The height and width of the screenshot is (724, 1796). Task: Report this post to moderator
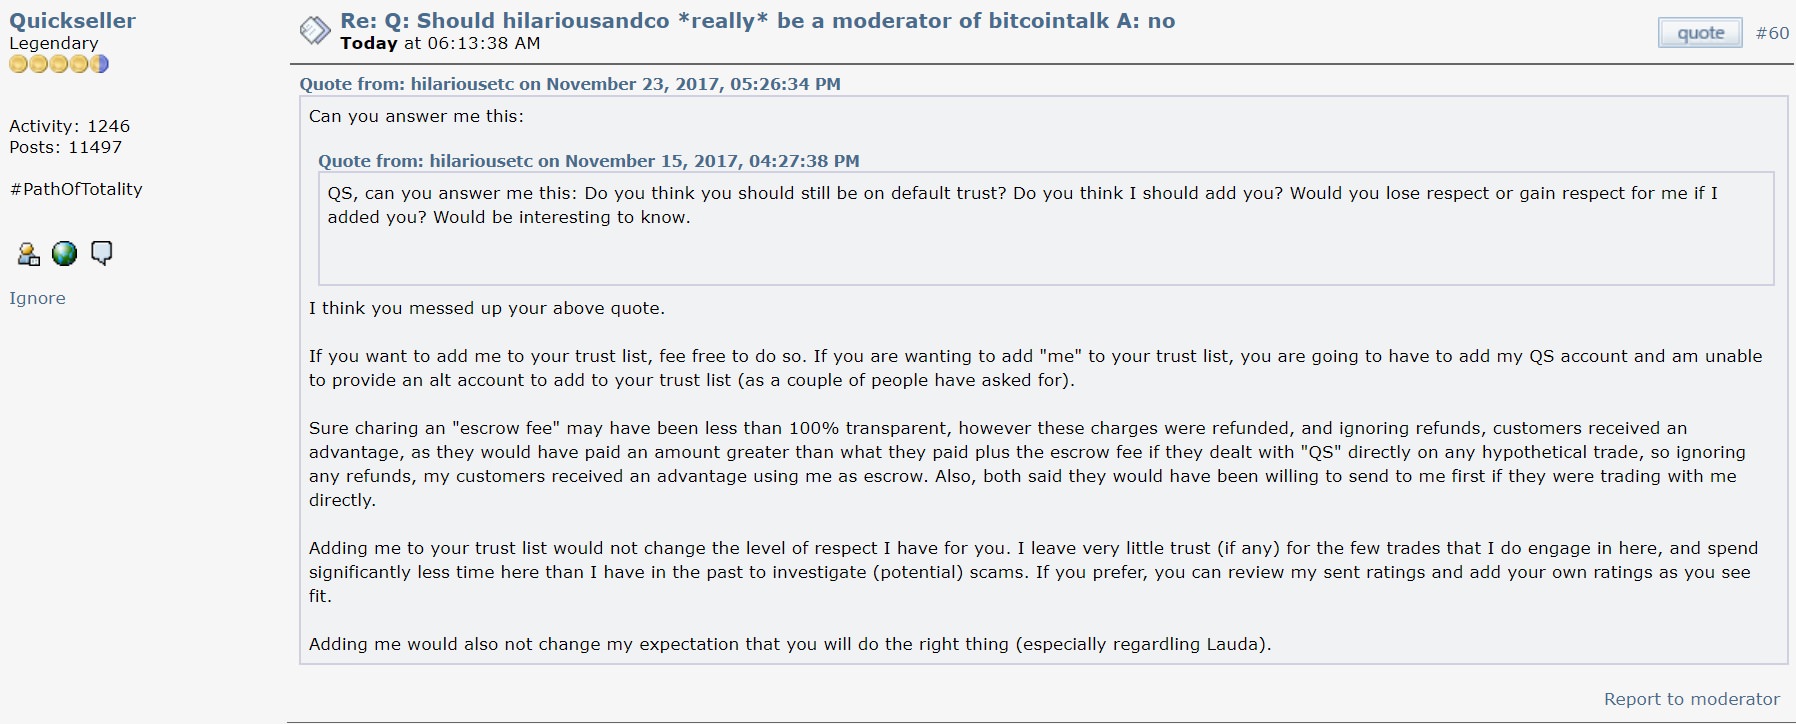tap(1691, 699)
